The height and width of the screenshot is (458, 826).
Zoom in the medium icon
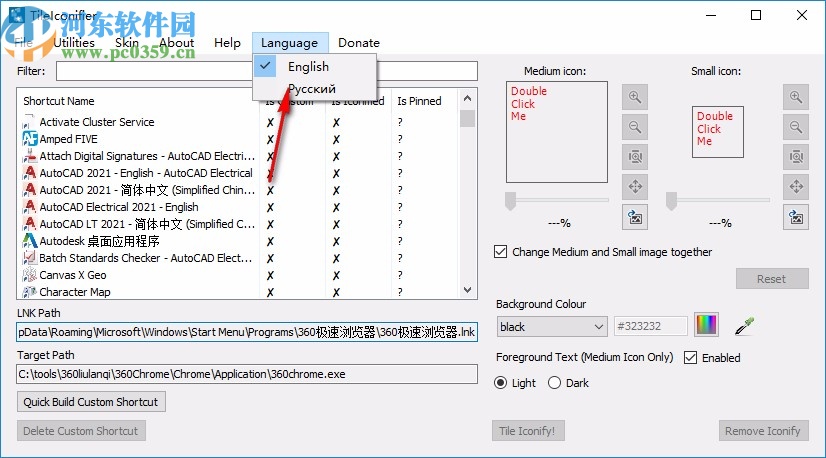(x=635, y=97)
